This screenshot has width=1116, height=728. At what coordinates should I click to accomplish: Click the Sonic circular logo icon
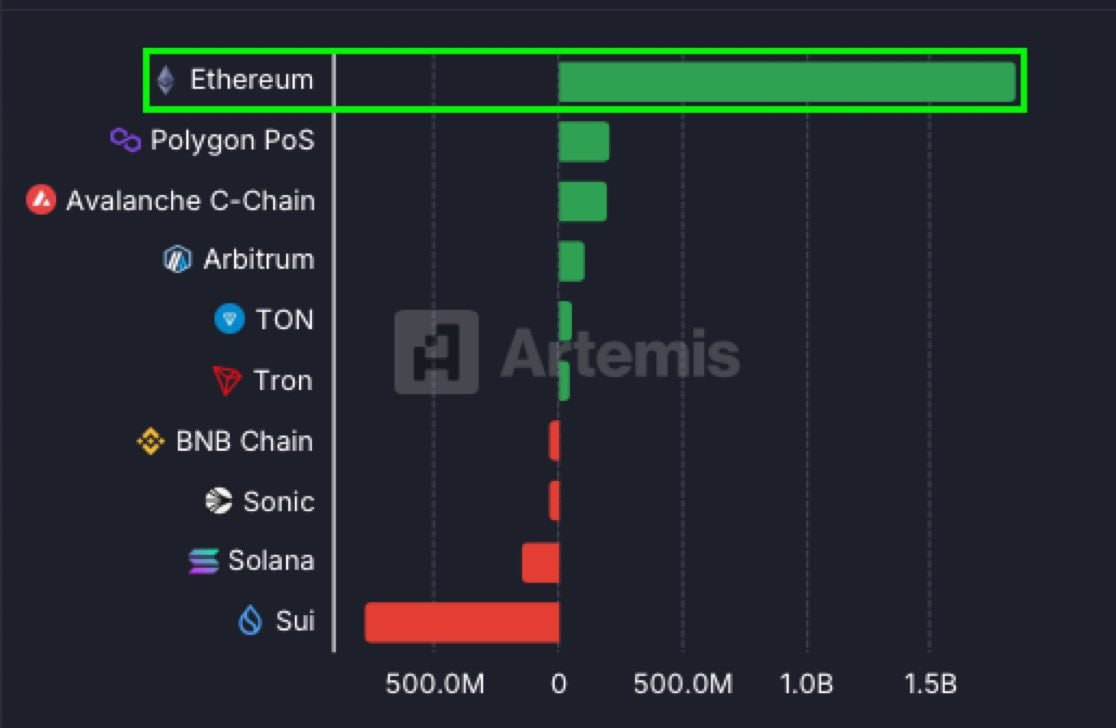[x=219, y=501]
